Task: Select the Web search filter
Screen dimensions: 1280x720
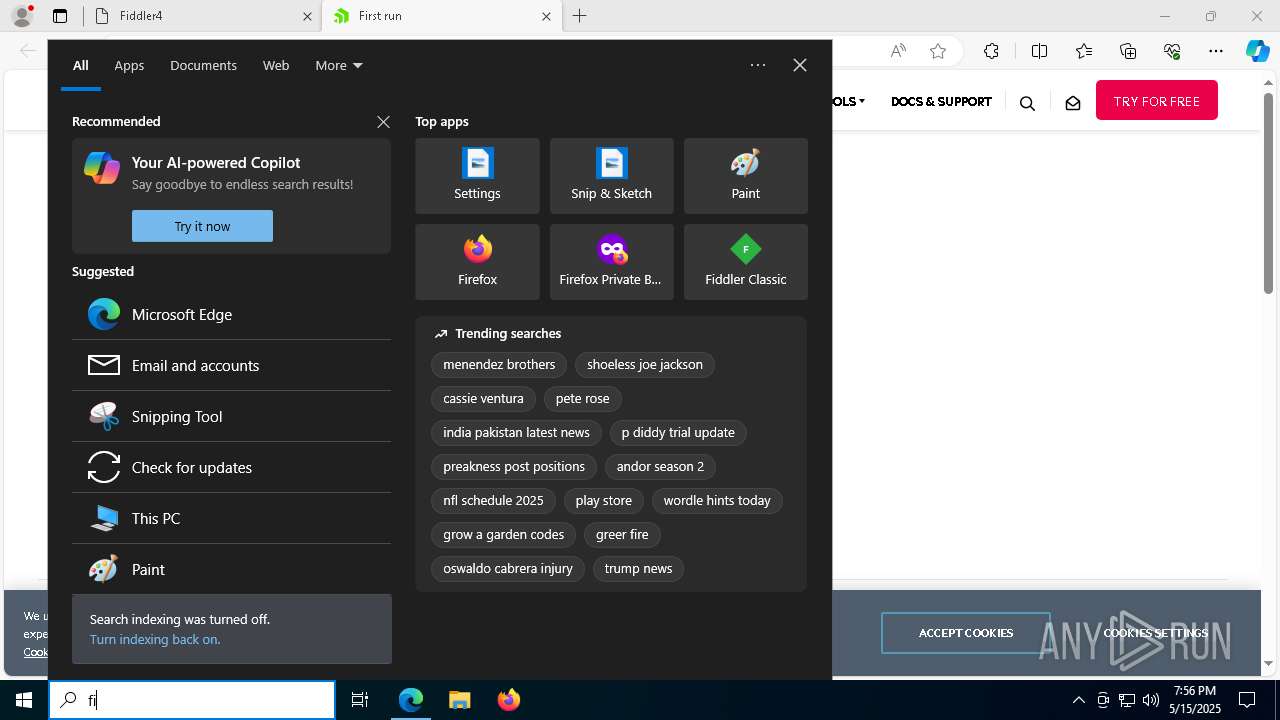Action: (x=276, y=65)
